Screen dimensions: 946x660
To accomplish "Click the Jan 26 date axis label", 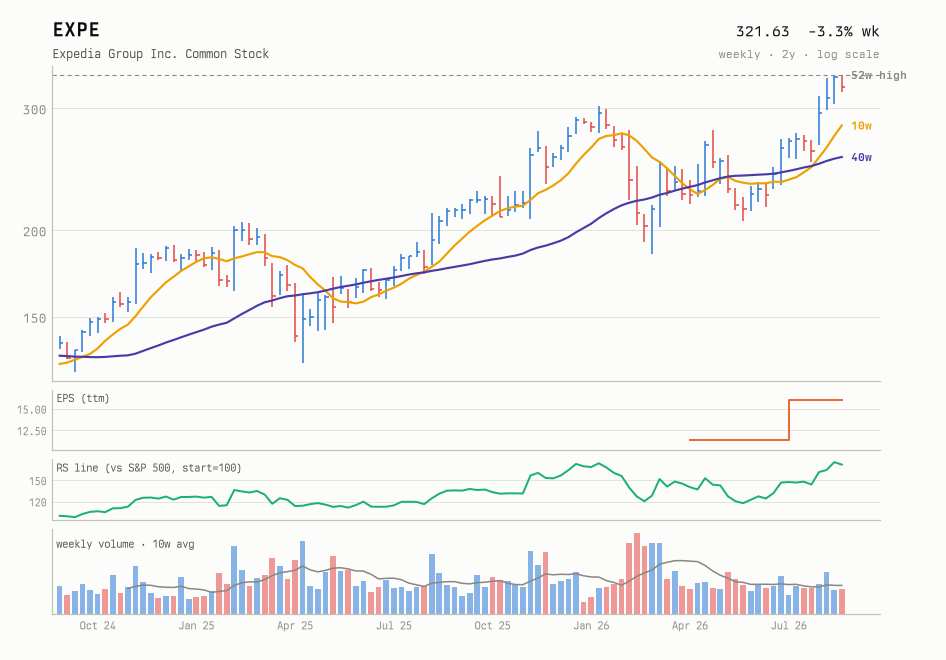I will pyautogui.click(x=591, y=626).
